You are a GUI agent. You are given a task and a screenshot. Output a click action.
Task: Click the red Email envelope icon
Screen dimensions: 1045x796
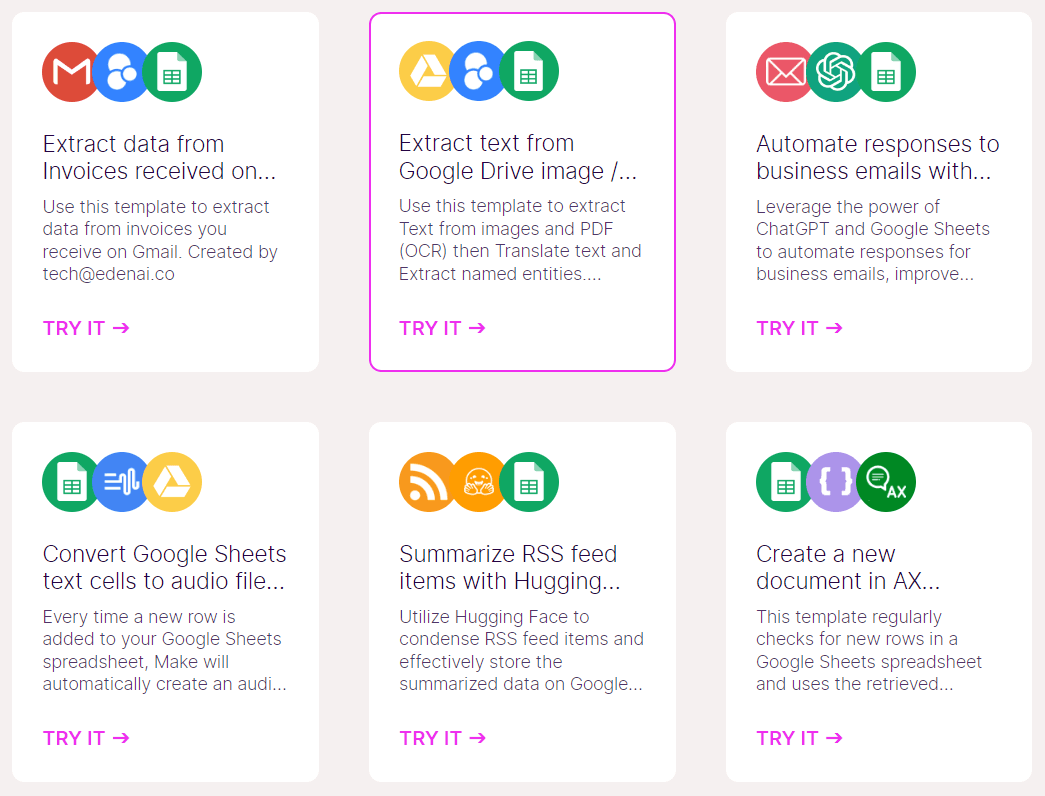tap(785, 72)
